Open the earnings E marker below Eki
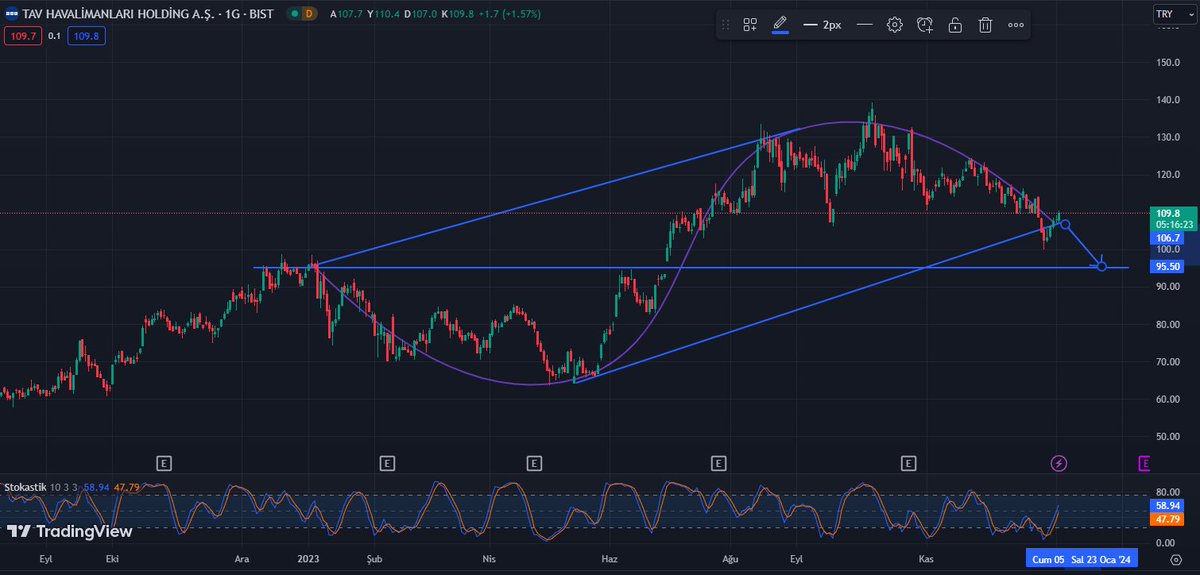 [x=164, y=463]
